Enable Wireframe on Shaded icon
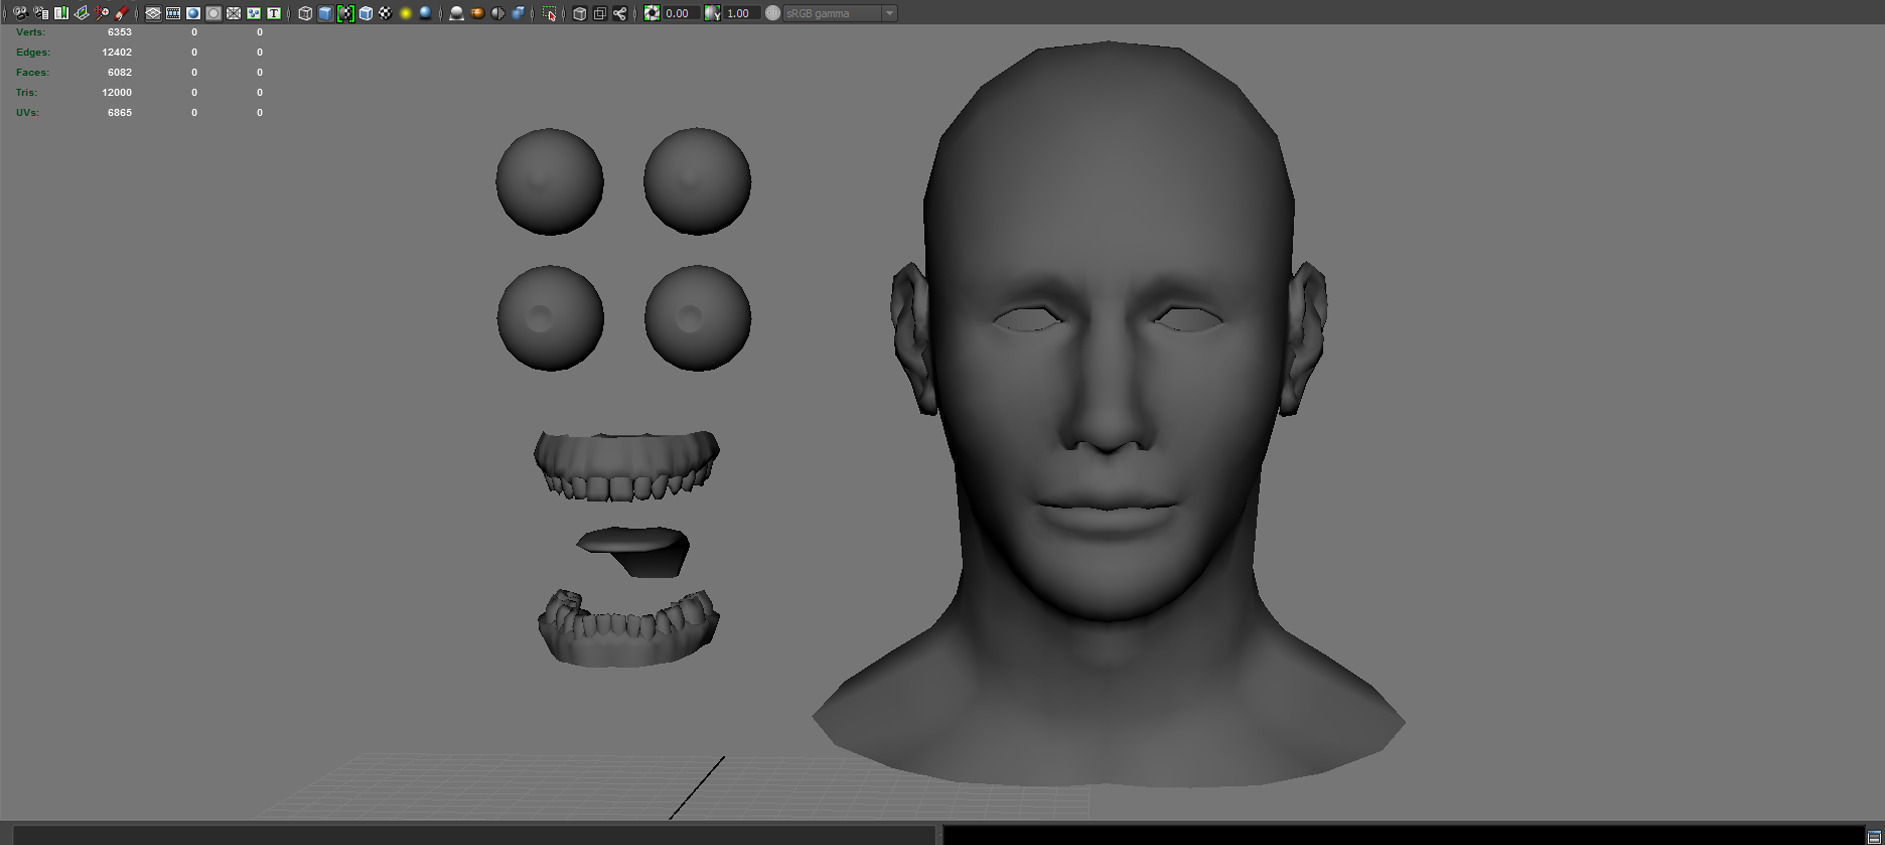This screenshot has height=845, width=1885. [x=366, y=13]
